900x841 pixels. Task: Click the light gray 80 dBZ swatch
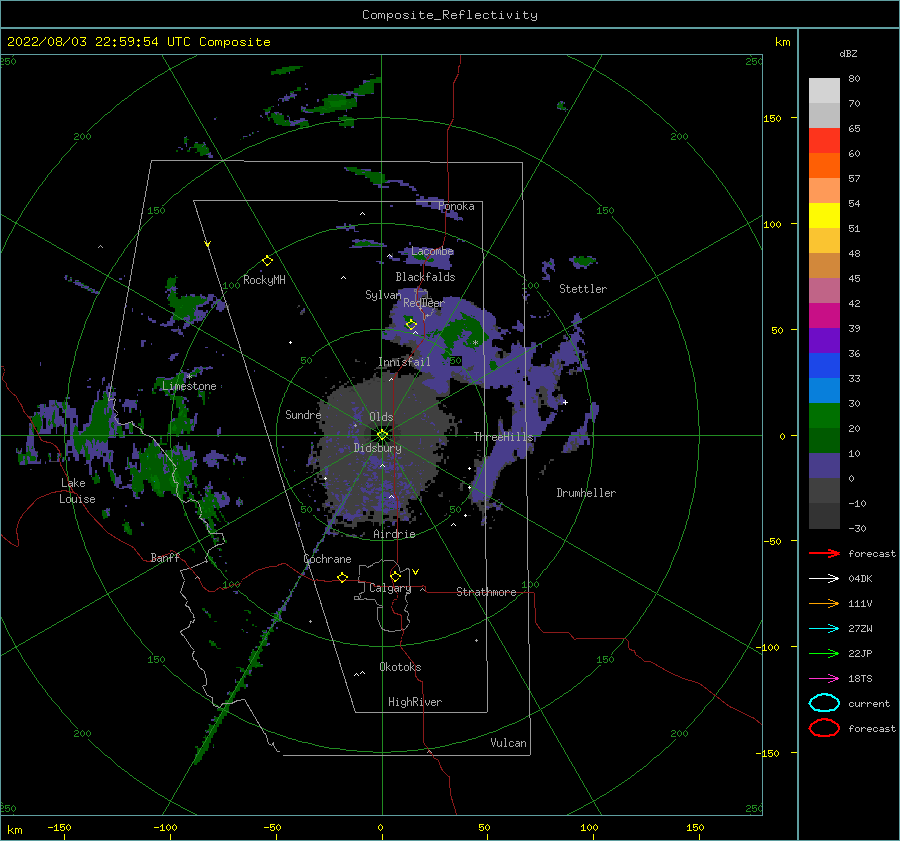click(x=824, y=91)
